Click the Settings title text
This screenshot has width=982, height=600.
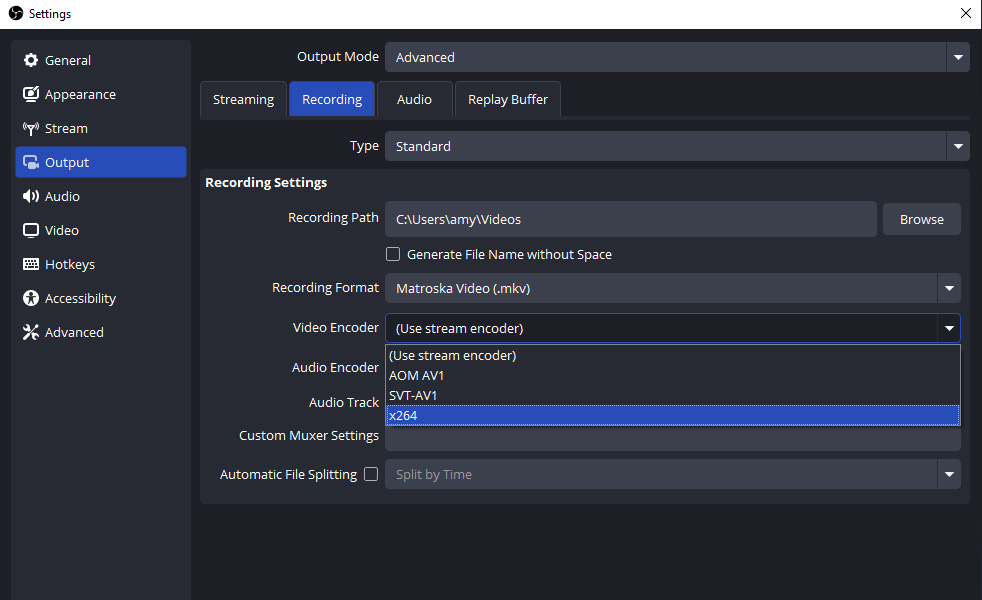[x=50, y=14]
